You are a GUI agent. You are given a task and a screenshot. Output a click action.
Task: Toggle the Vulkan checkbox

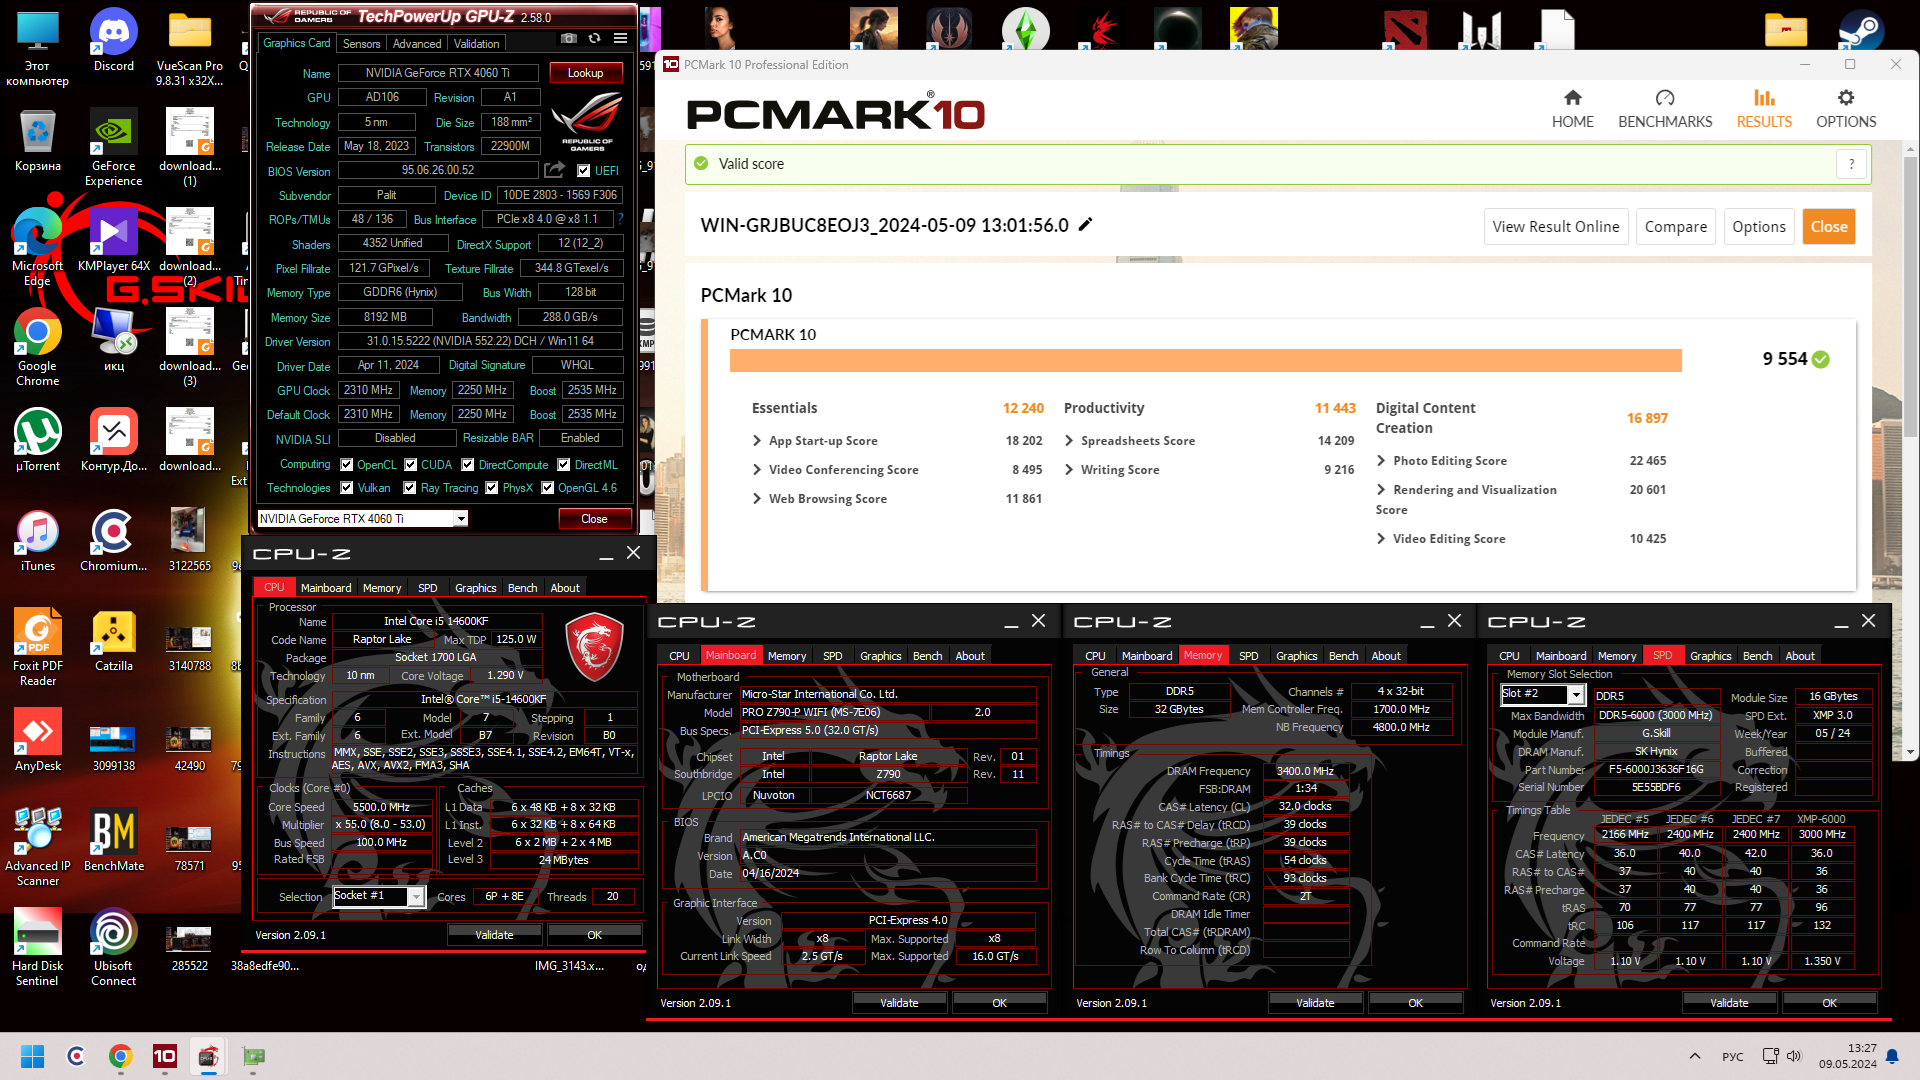click(x=347, y=488)
